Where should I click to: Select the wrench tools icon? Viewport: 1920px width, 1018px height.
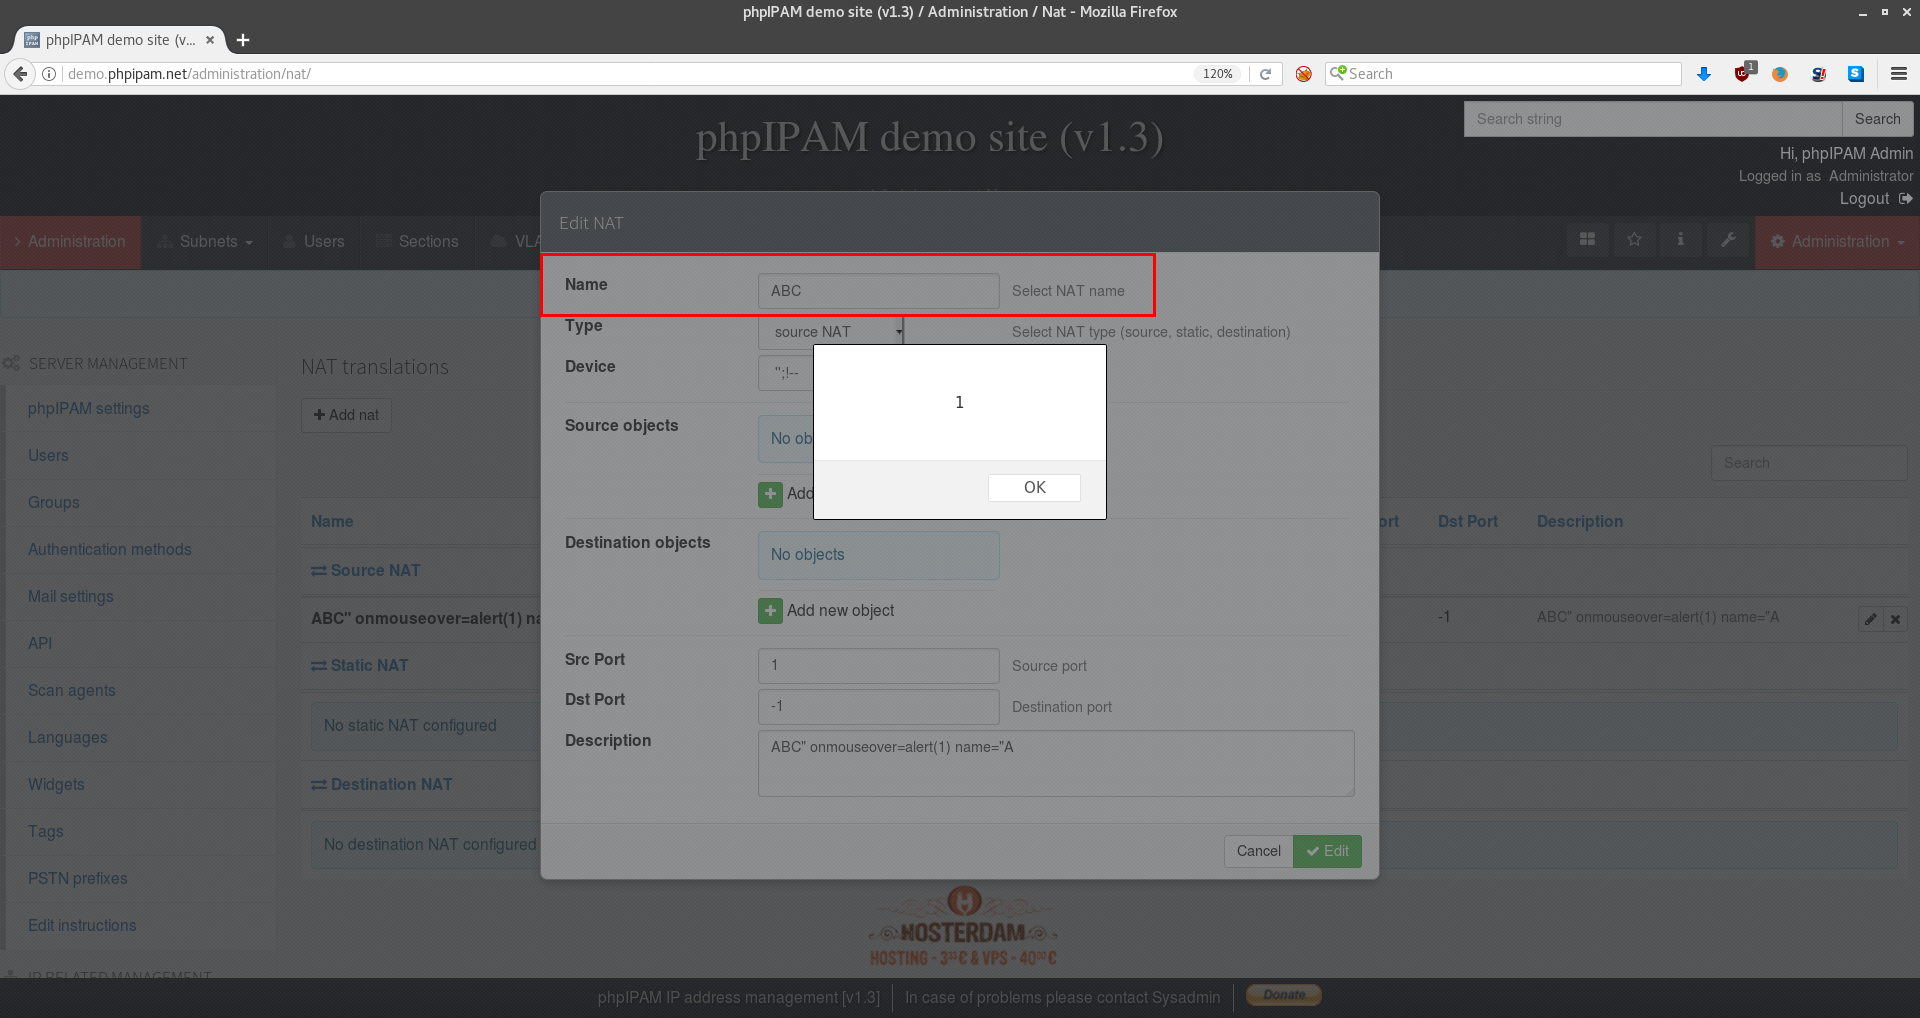(x=1728, y=240)
